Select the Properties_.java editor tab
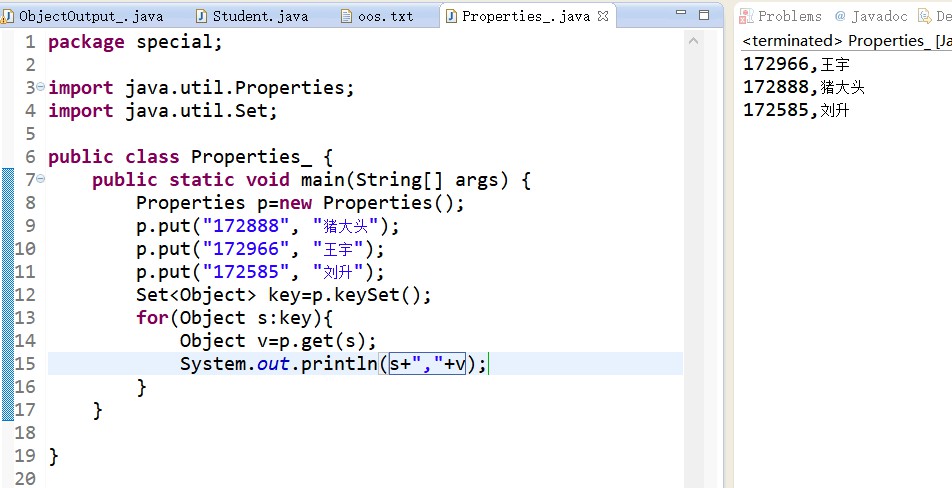This screenshot has width=952, height=488. click(526, 16)
